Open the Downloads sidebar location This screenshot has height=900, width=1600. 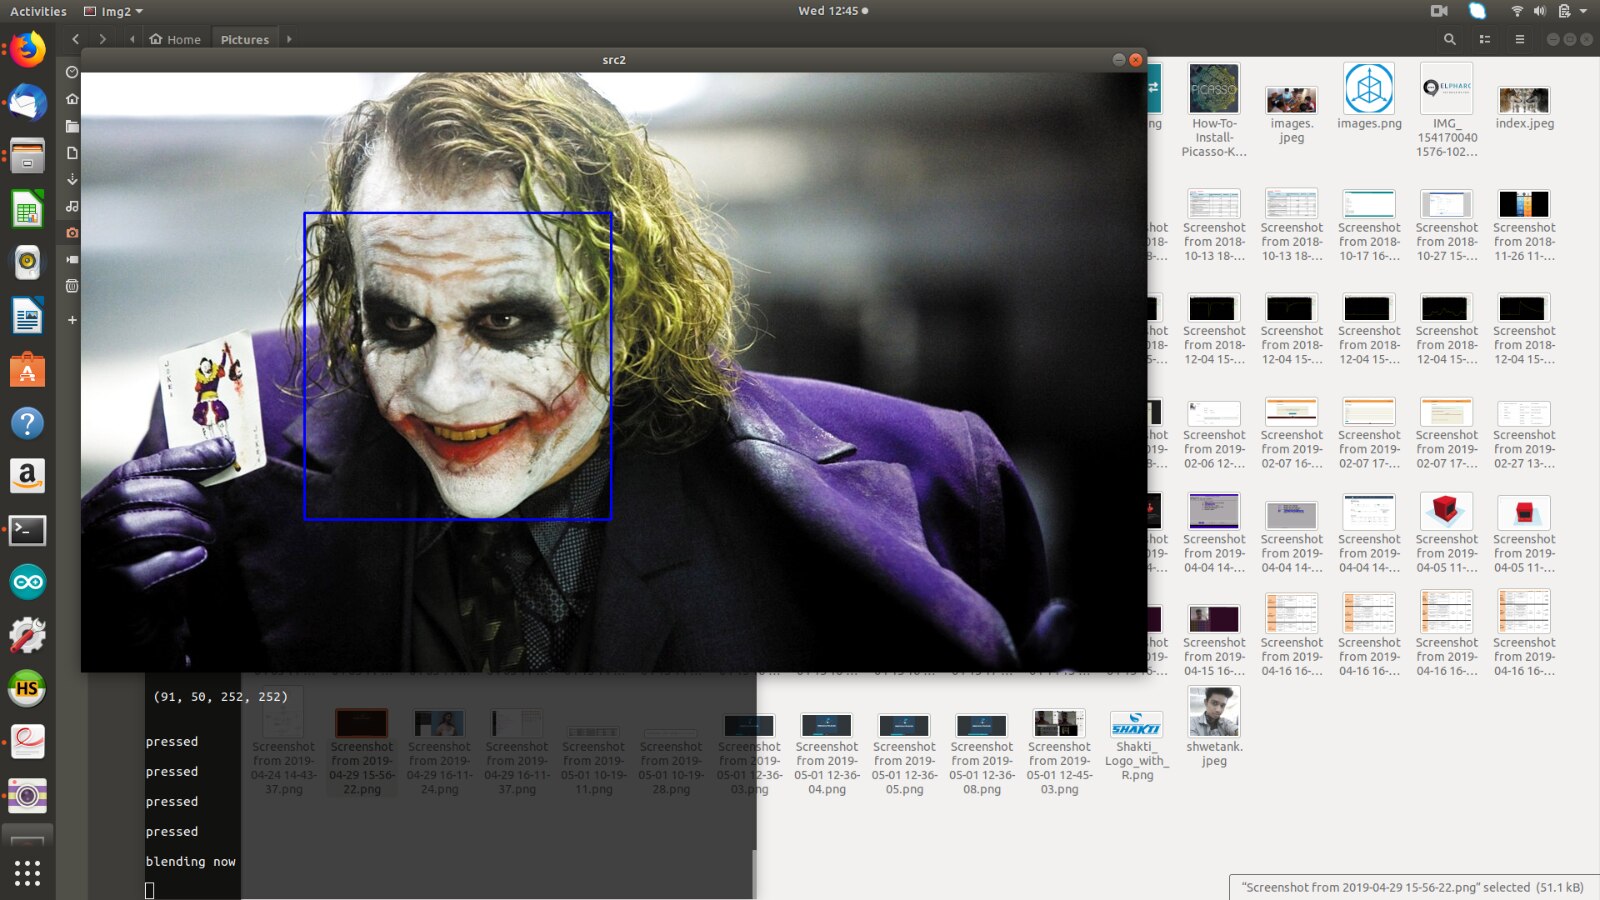(x=72, y=179)
